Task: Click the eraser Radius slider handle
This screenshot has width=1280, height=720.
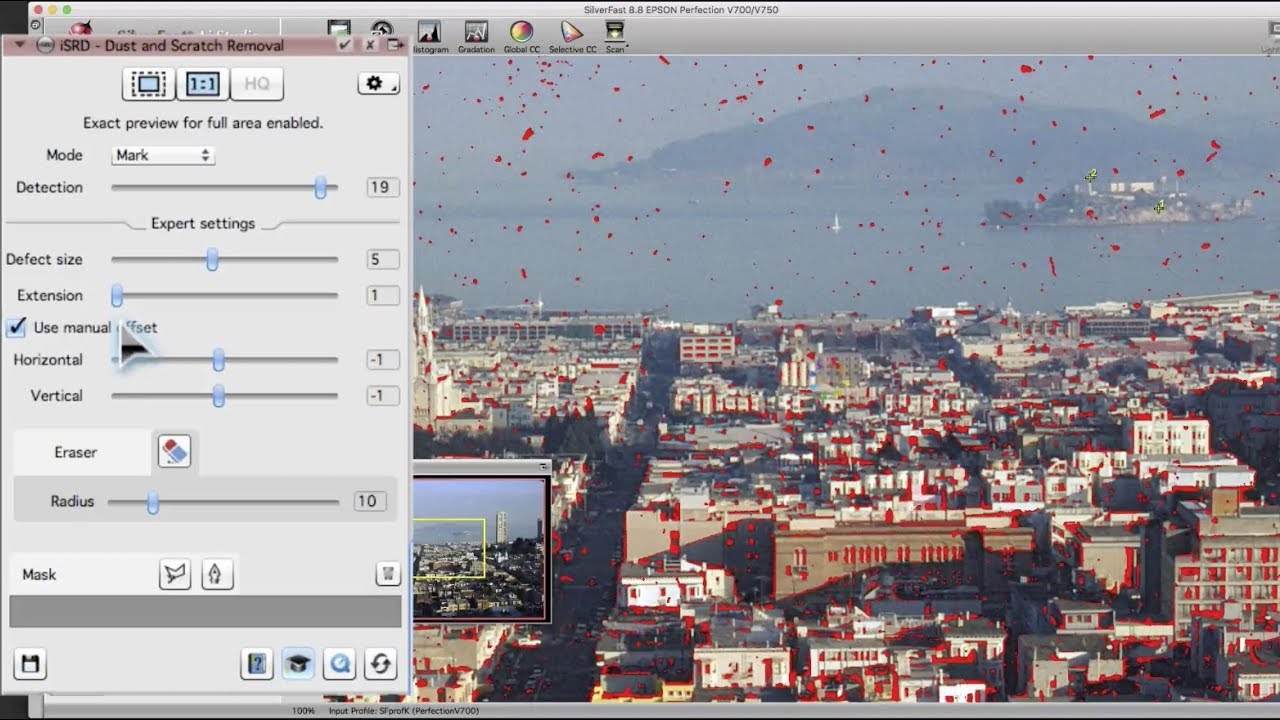Action: click(x=152, y=501)
